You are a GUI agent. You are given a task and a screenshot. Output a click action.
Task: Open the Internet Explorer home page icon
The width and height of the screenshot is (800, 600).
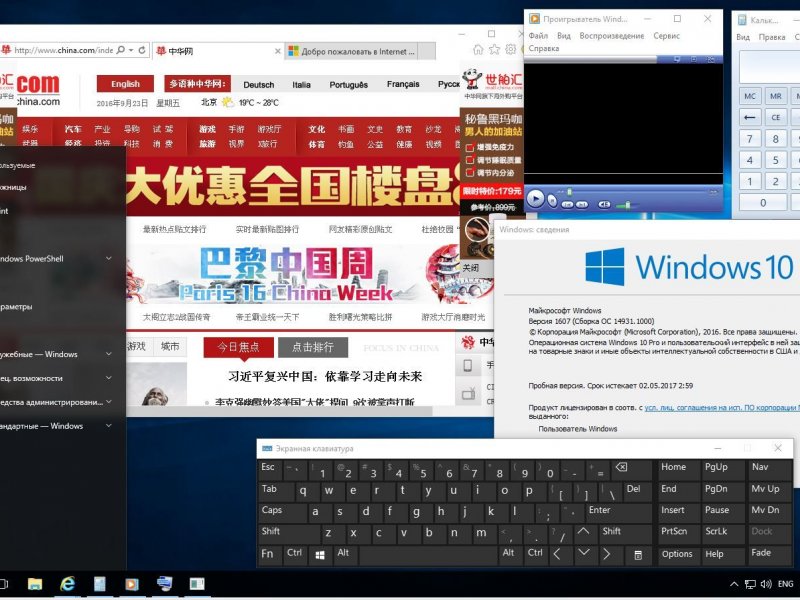pyautogui.click(x=478, y=49)
